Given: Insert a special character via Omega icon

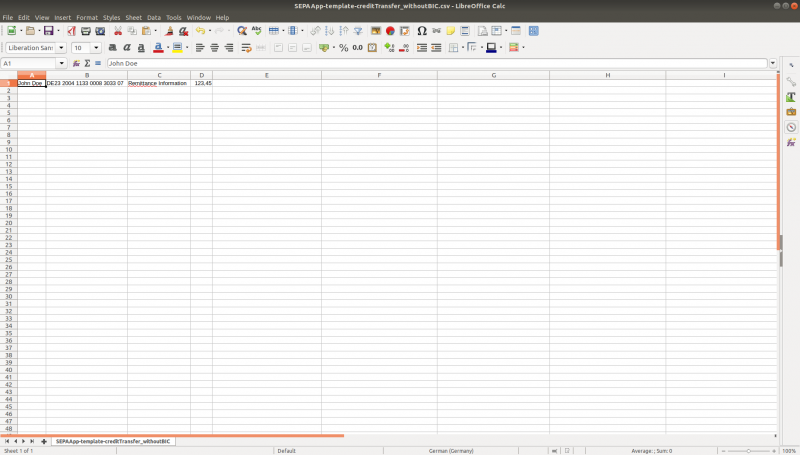Looking at the screenshot, I should pyautogui.click(x=422, y=31).
